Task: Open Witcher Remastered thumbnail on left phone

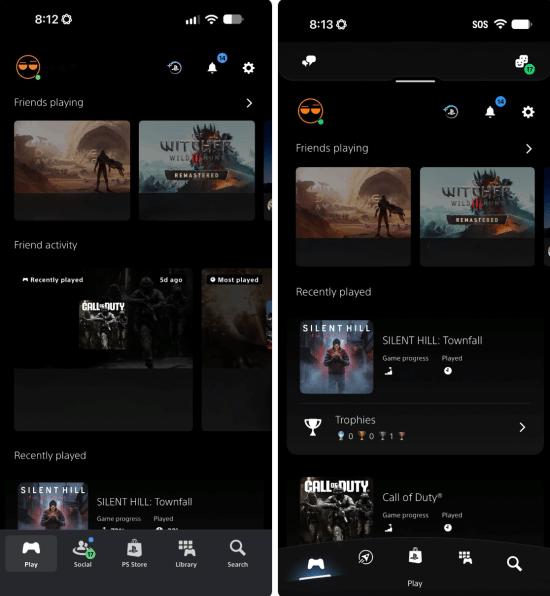Action: 197,170
